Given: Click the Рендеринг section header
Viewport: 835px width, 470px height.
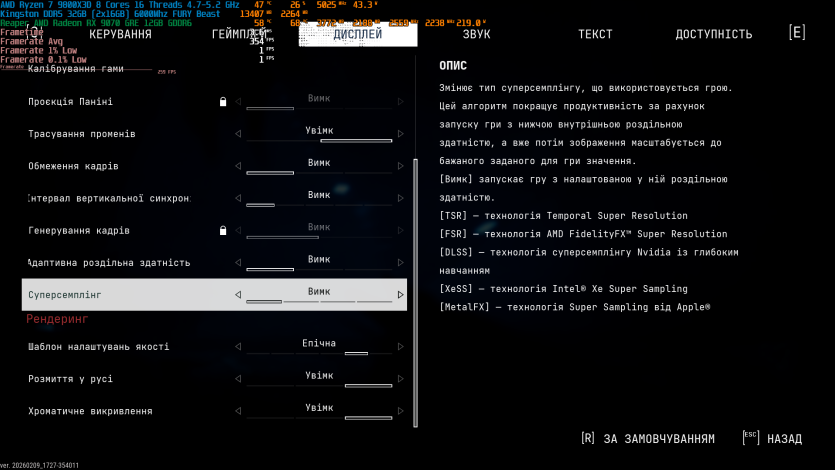Looking at the screenshot, I should coord(57,319).
